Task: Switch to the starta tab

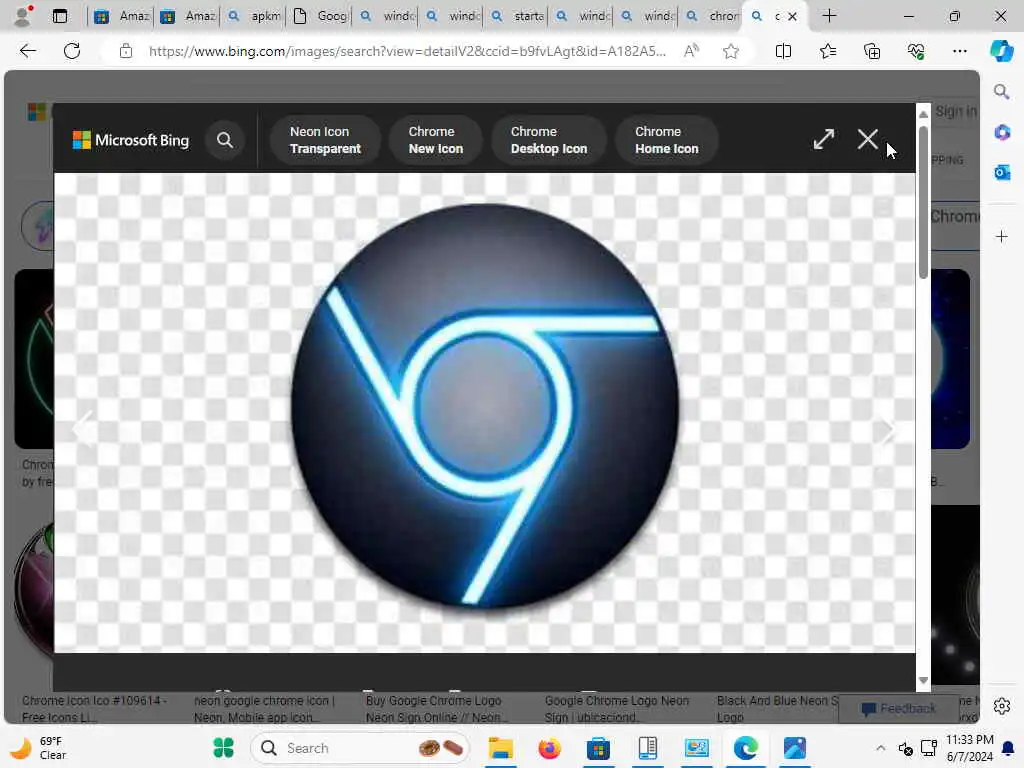Action: pyautogui.click(x=516, y=16)
